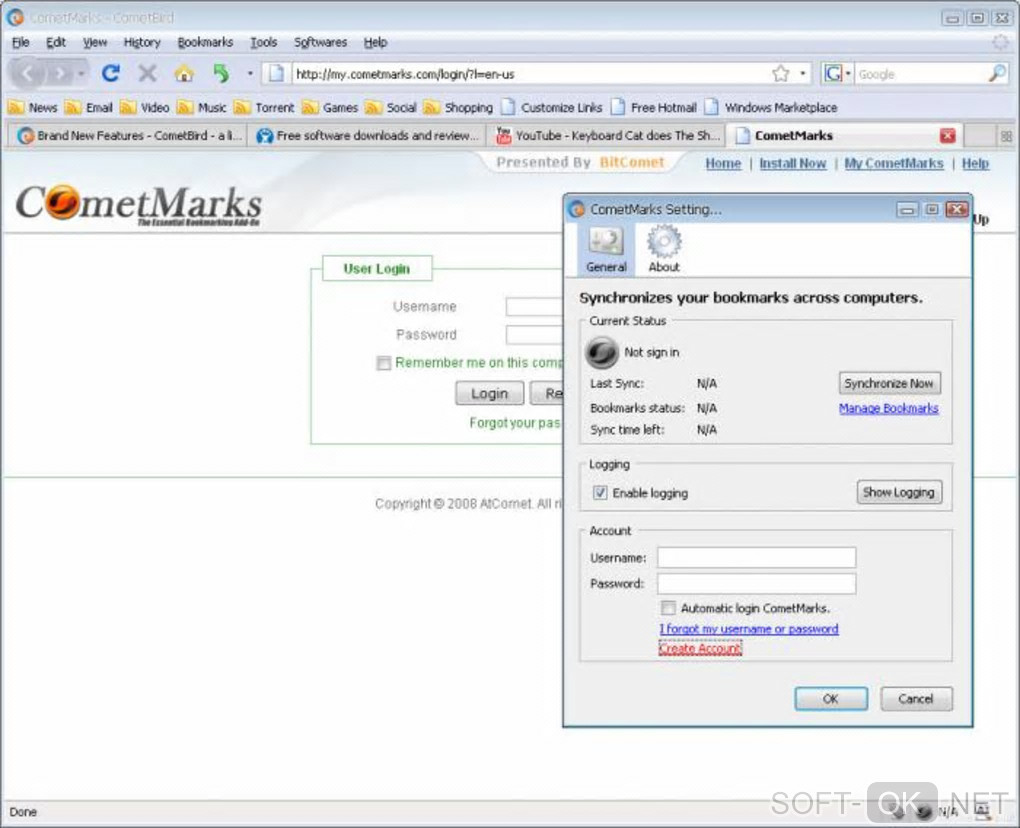This screenshot has width=1020, height=828.
Task: Click the Synchronize Now button
Action: pyautogui.click(x=889, y=383)
